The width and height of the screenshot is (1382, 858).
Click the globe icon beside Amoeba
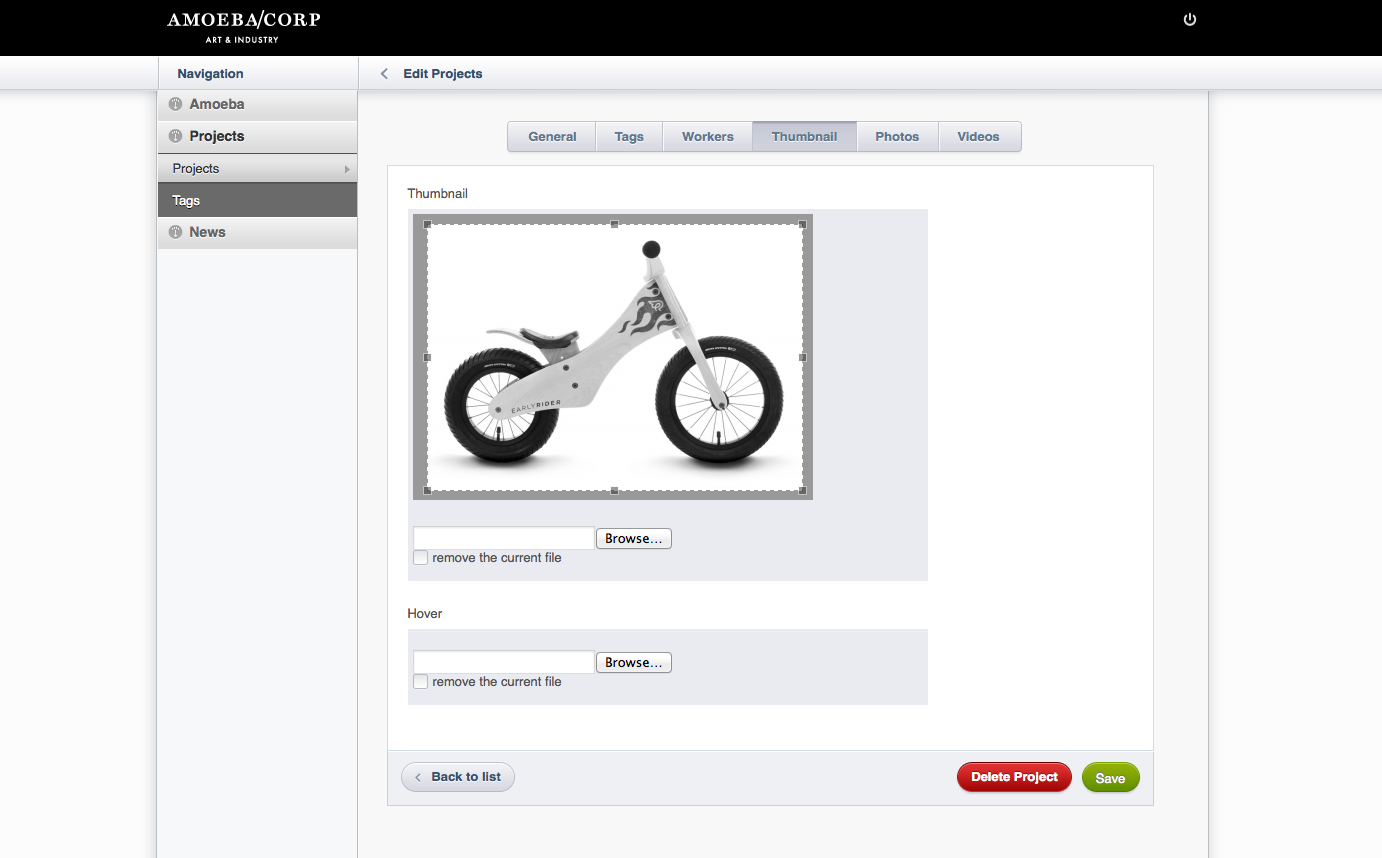tap(175, 104)
